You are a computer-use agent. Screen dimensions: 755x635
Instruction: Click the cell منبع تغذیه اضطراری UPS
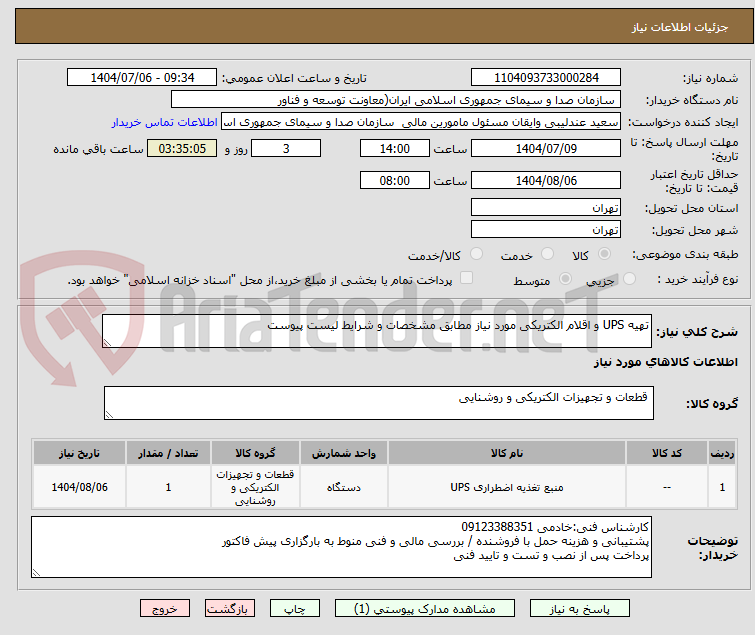coord(507,487)
